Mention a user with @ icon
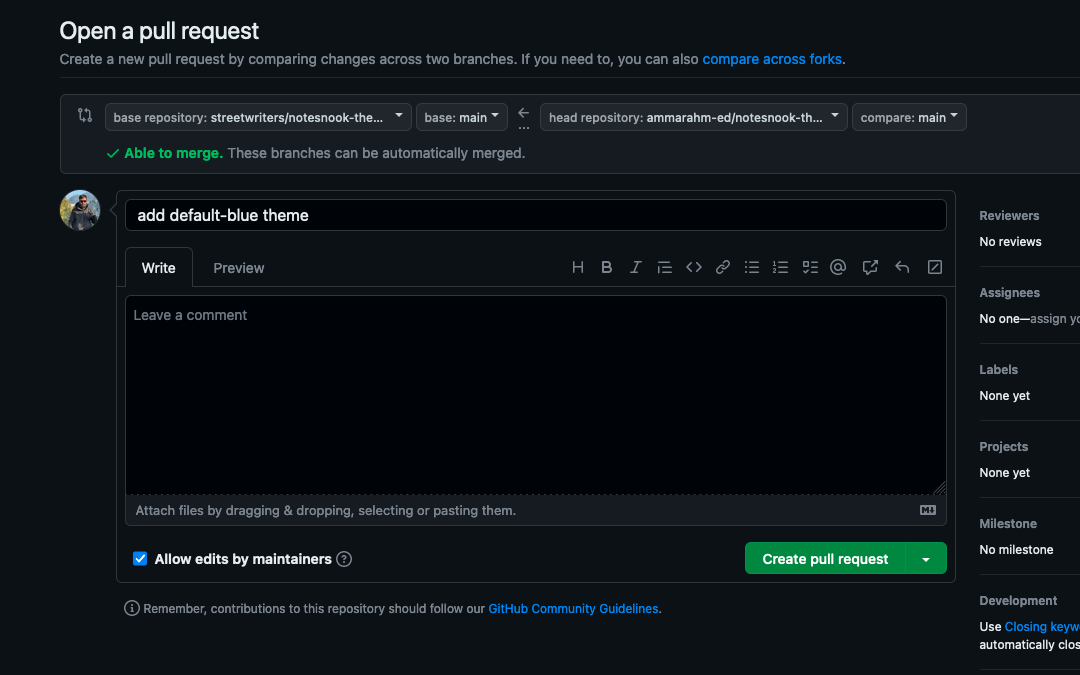This screenshot has height=675, width=1080. pos(838,267)
